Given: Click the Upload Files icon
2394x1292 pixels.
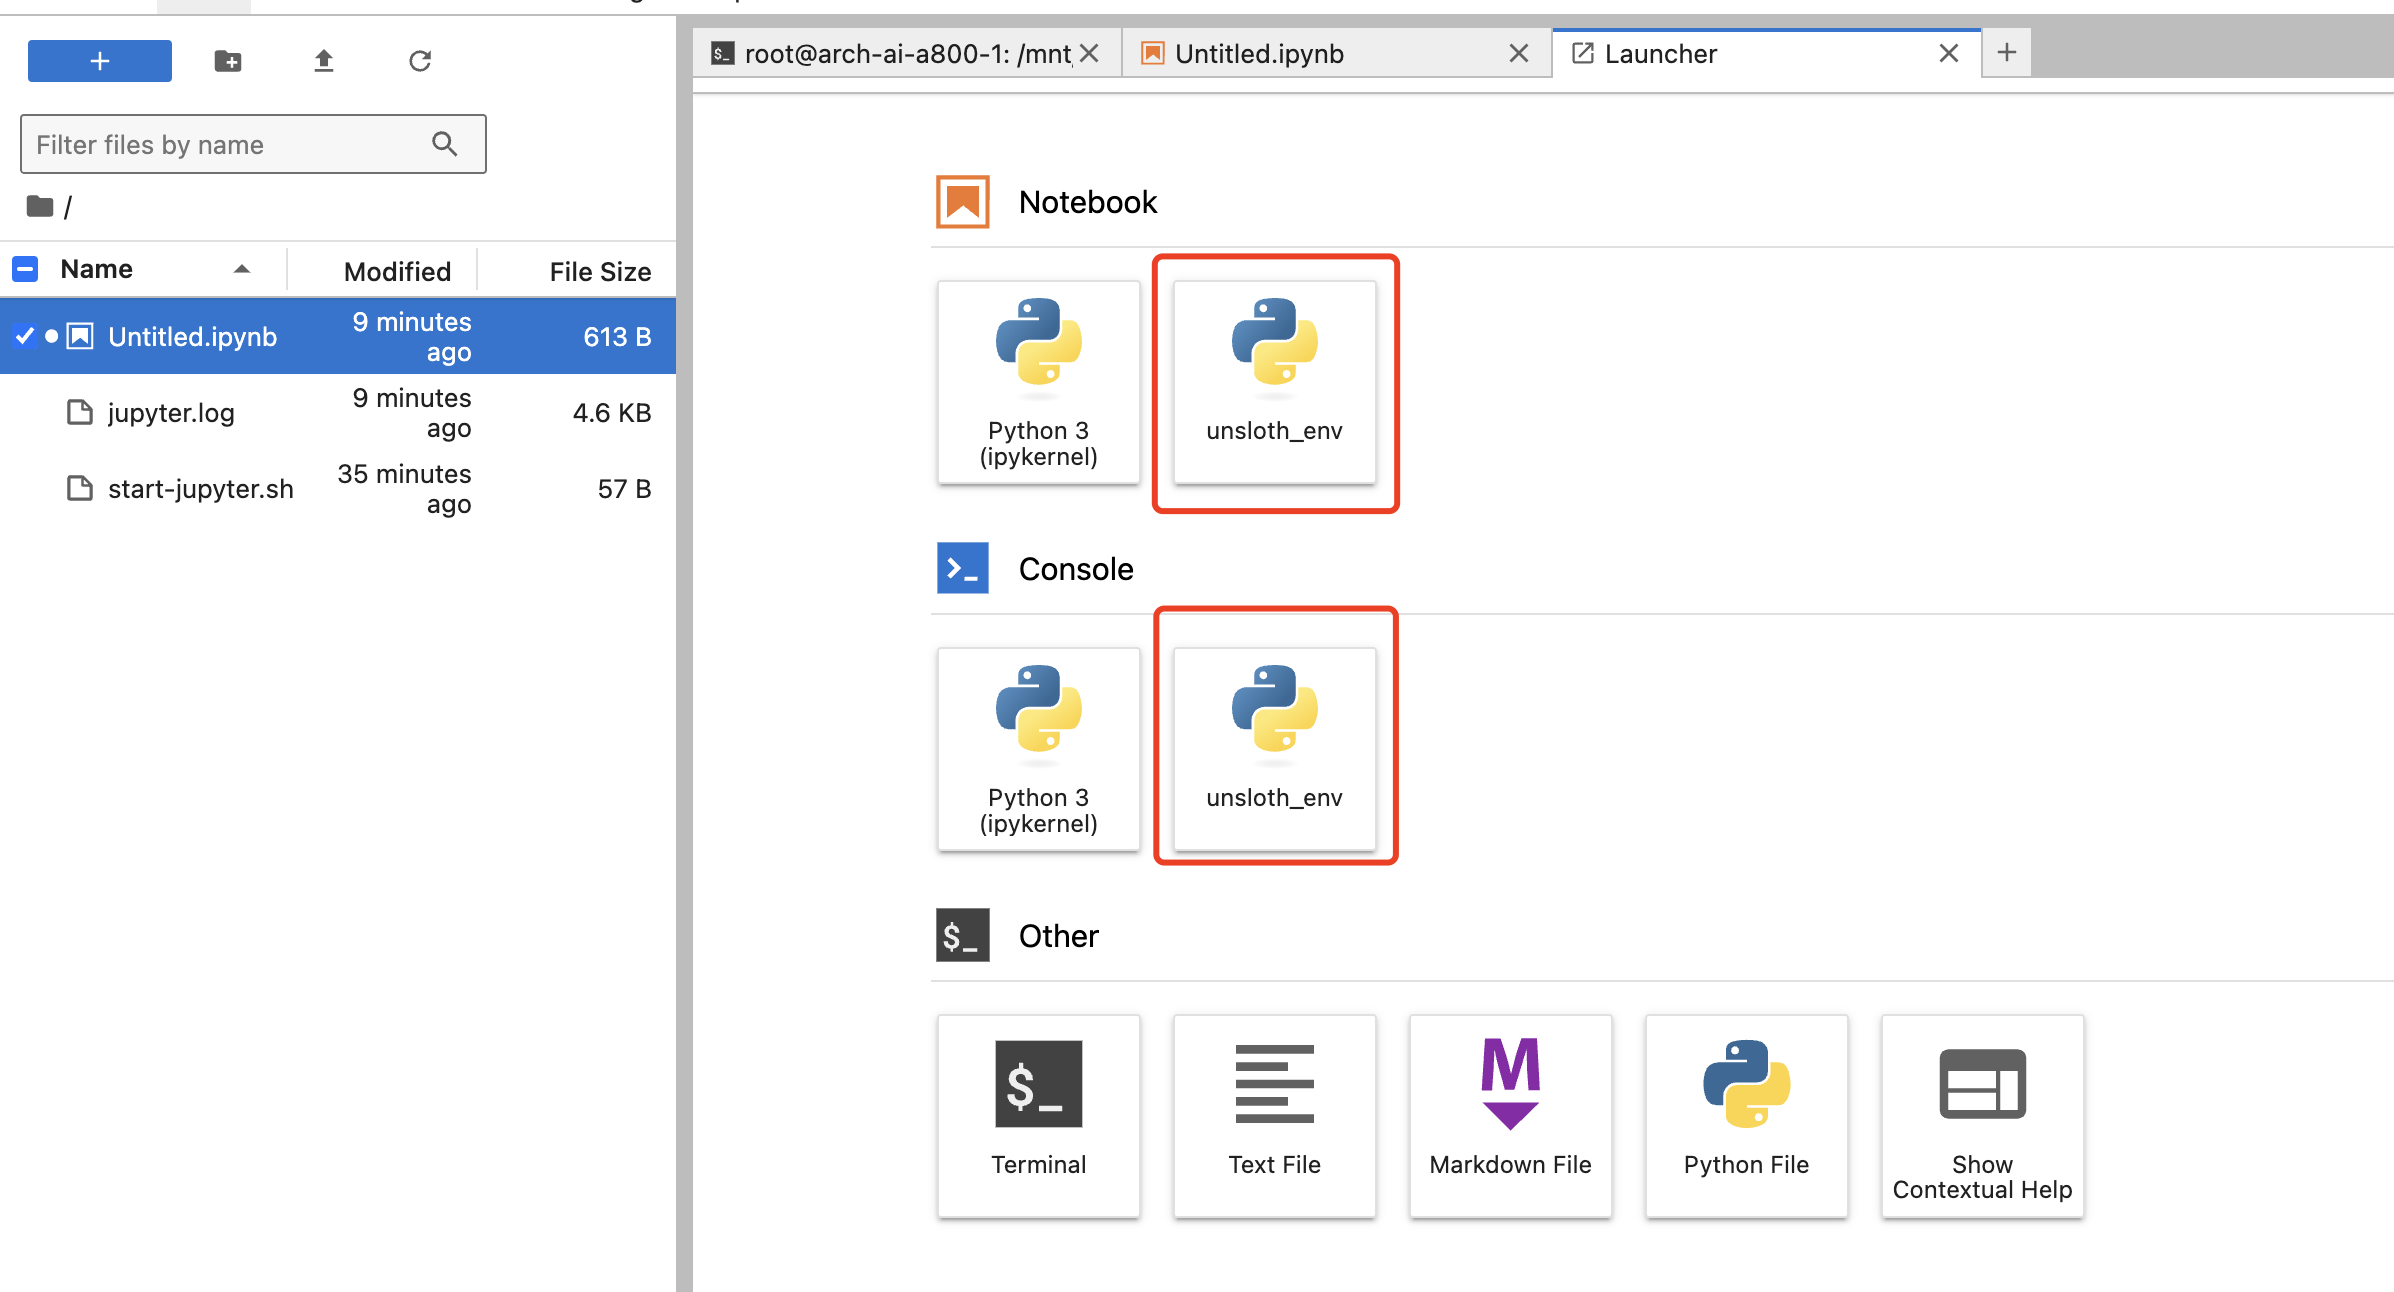Looking at the screenshot, I should click(323, 61).
